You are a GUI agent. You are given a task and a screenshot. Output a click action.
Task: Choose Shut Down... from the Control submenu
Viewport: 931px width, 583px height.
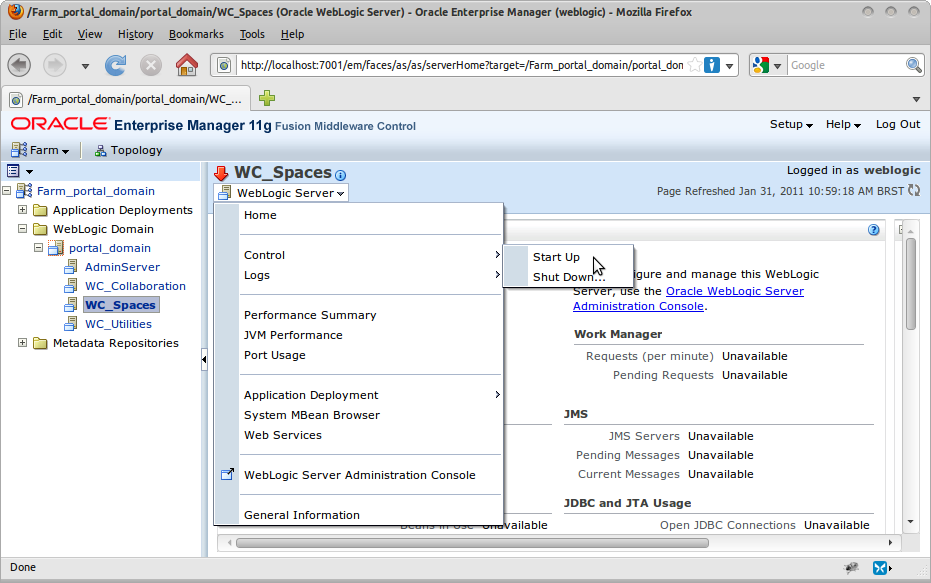pyautogui.click(x=569, y=277)
